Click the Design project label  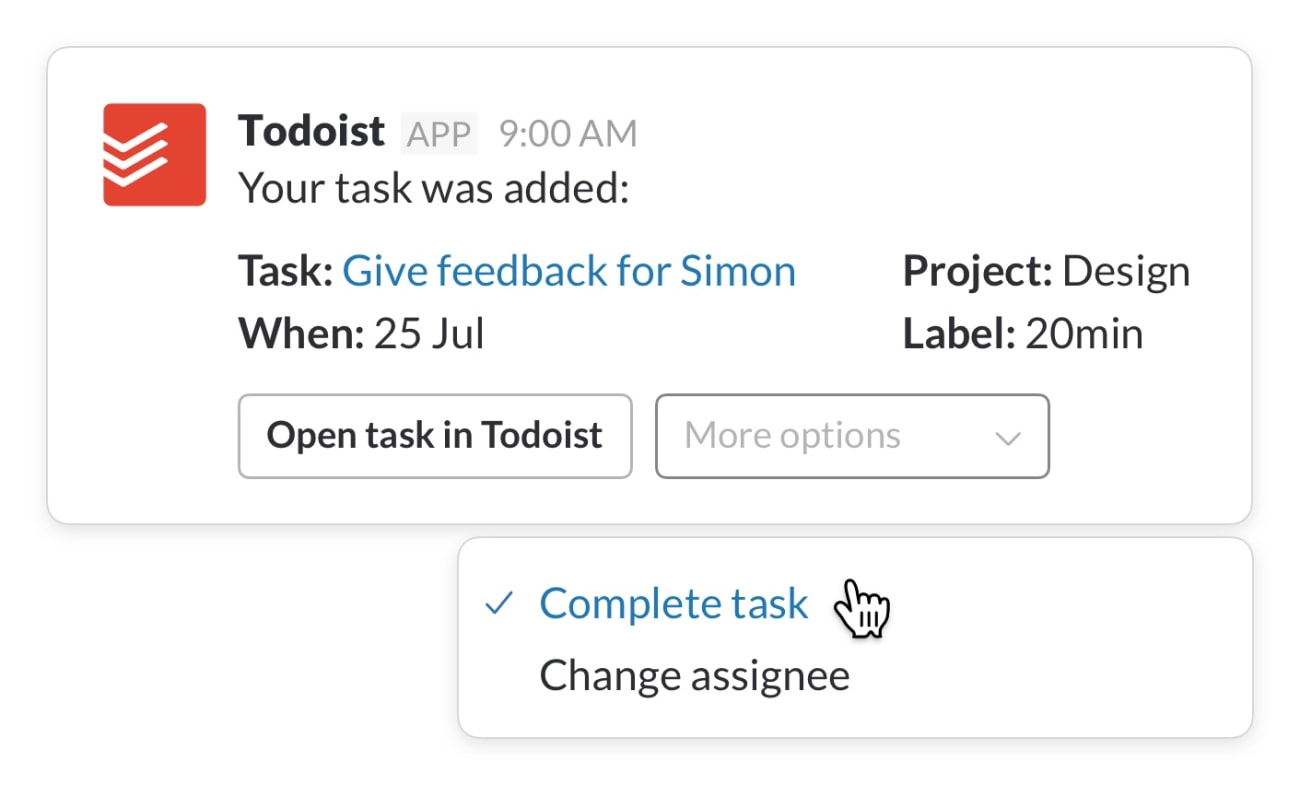click(1126, 270)
